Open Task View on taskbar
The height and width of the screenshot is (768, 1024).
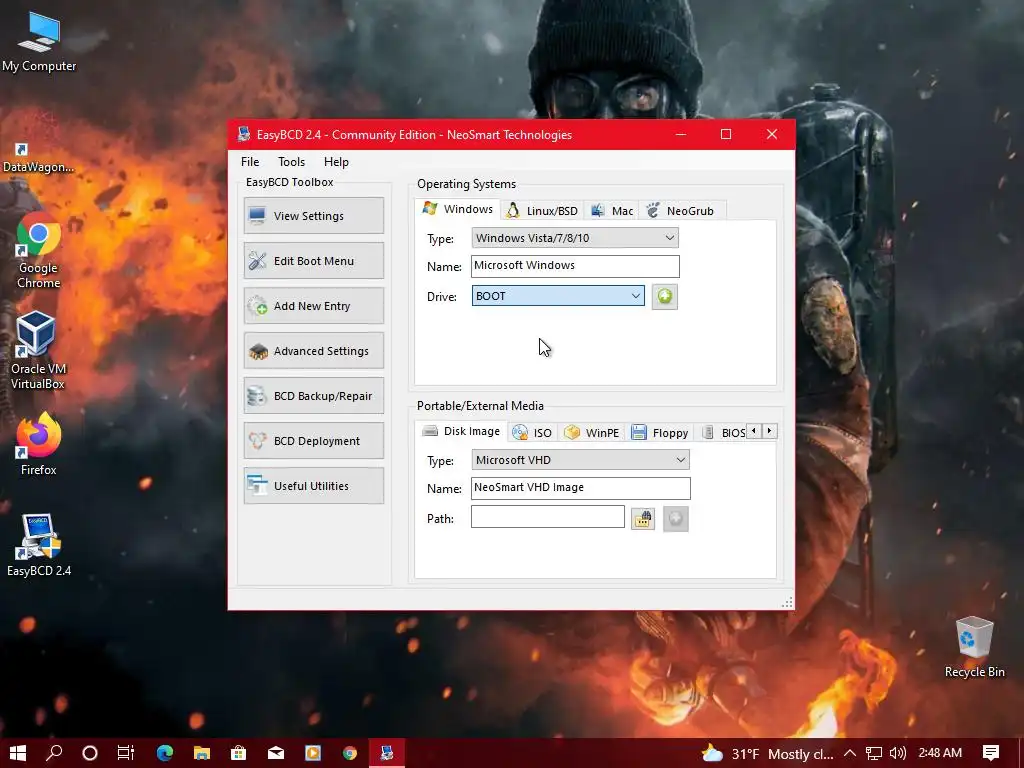click(126, 753)
